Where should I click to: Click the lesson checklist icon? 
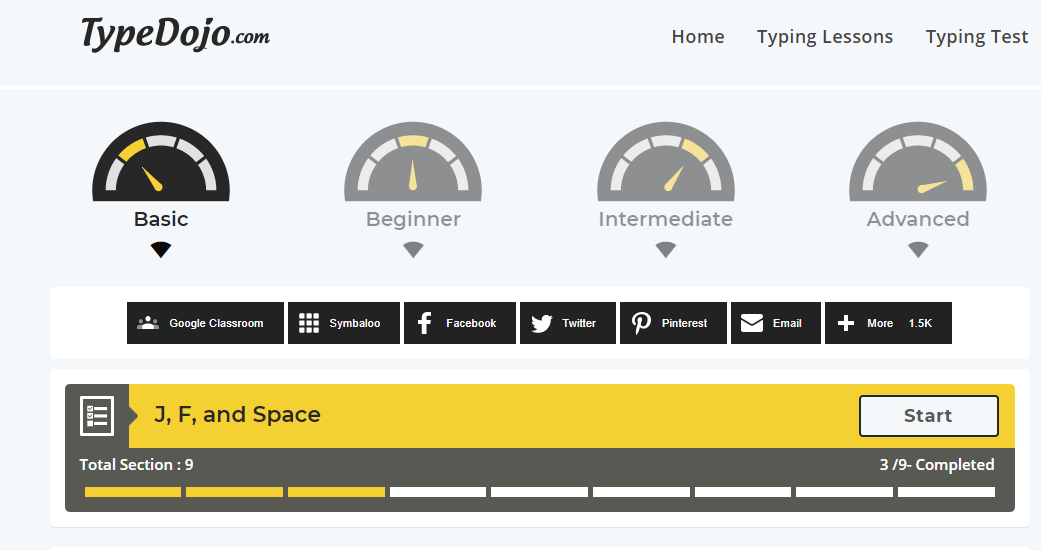97,415
